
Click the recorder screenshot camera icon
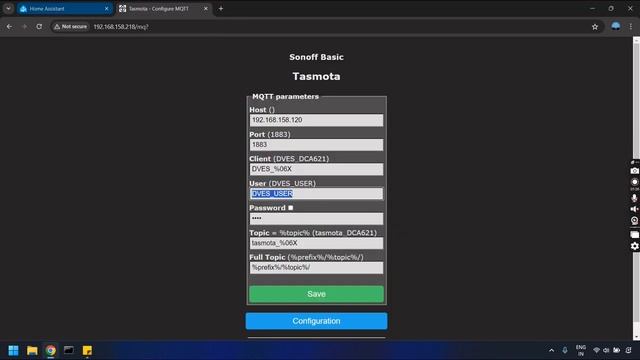coord(634,171)
